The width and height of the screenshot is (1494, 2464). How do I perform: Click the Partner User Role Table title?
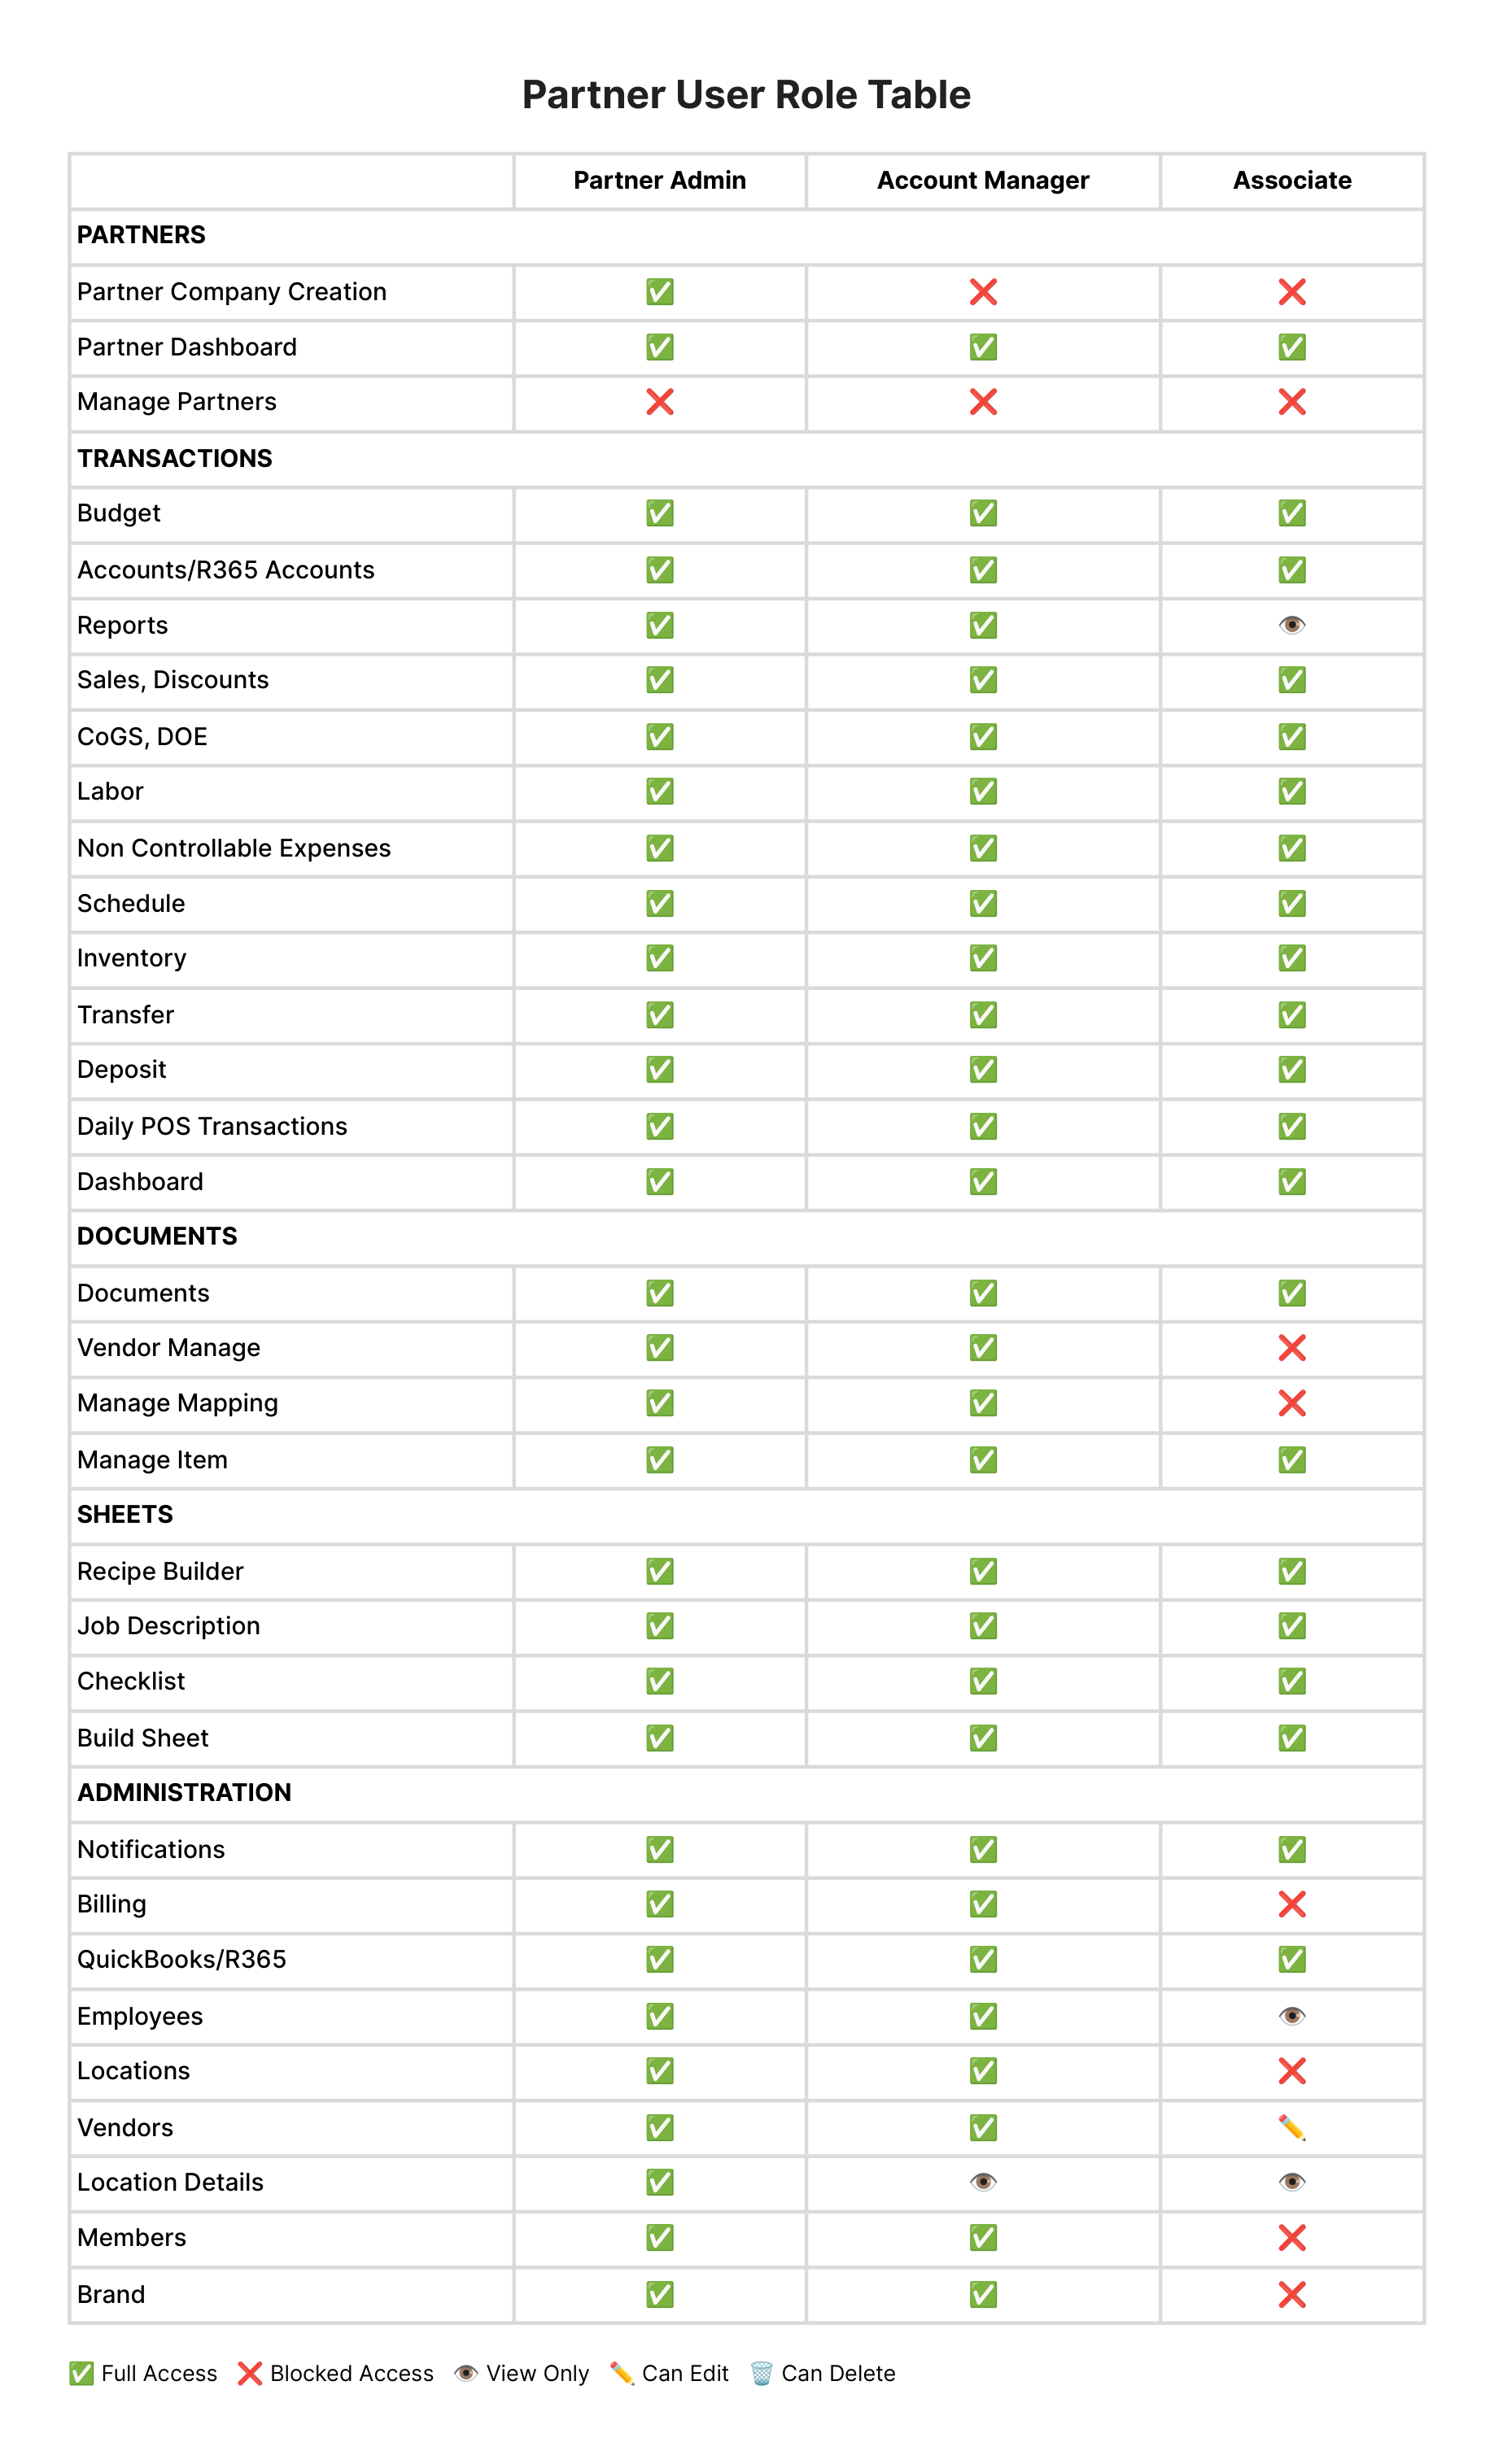click(x=746, y=95)
